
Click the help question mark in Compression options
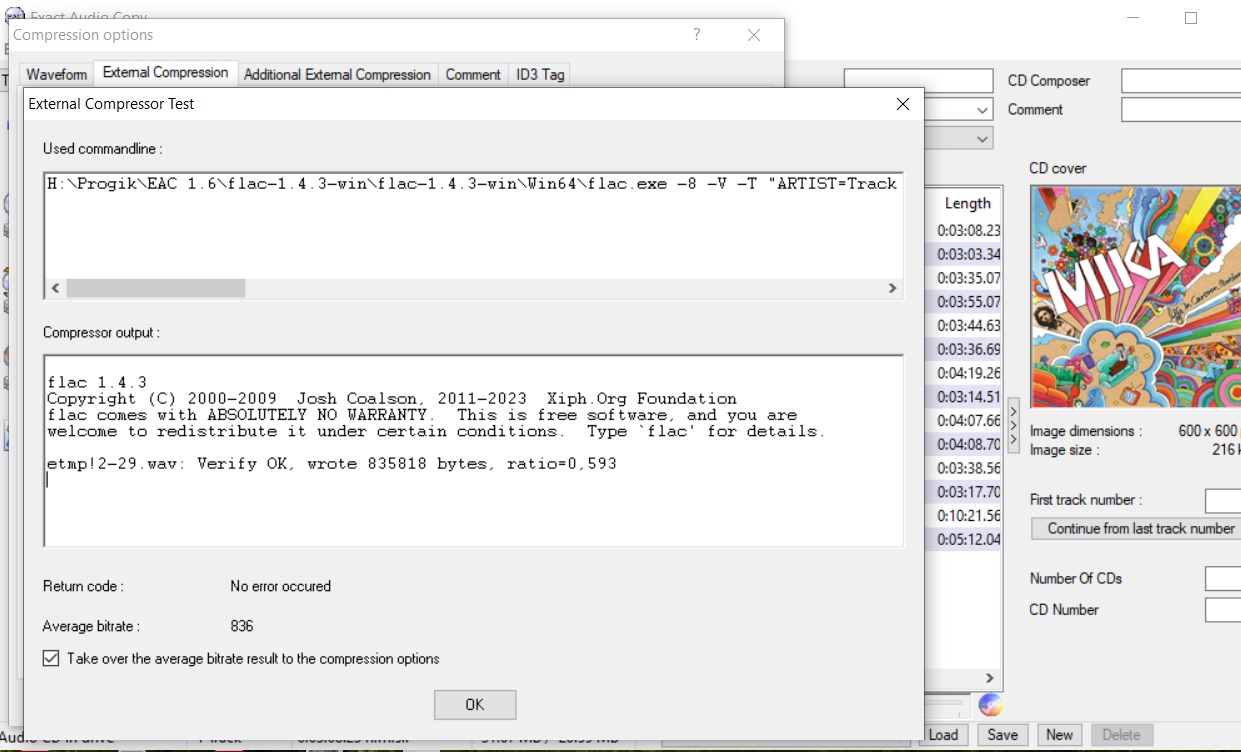click(697, 35)
